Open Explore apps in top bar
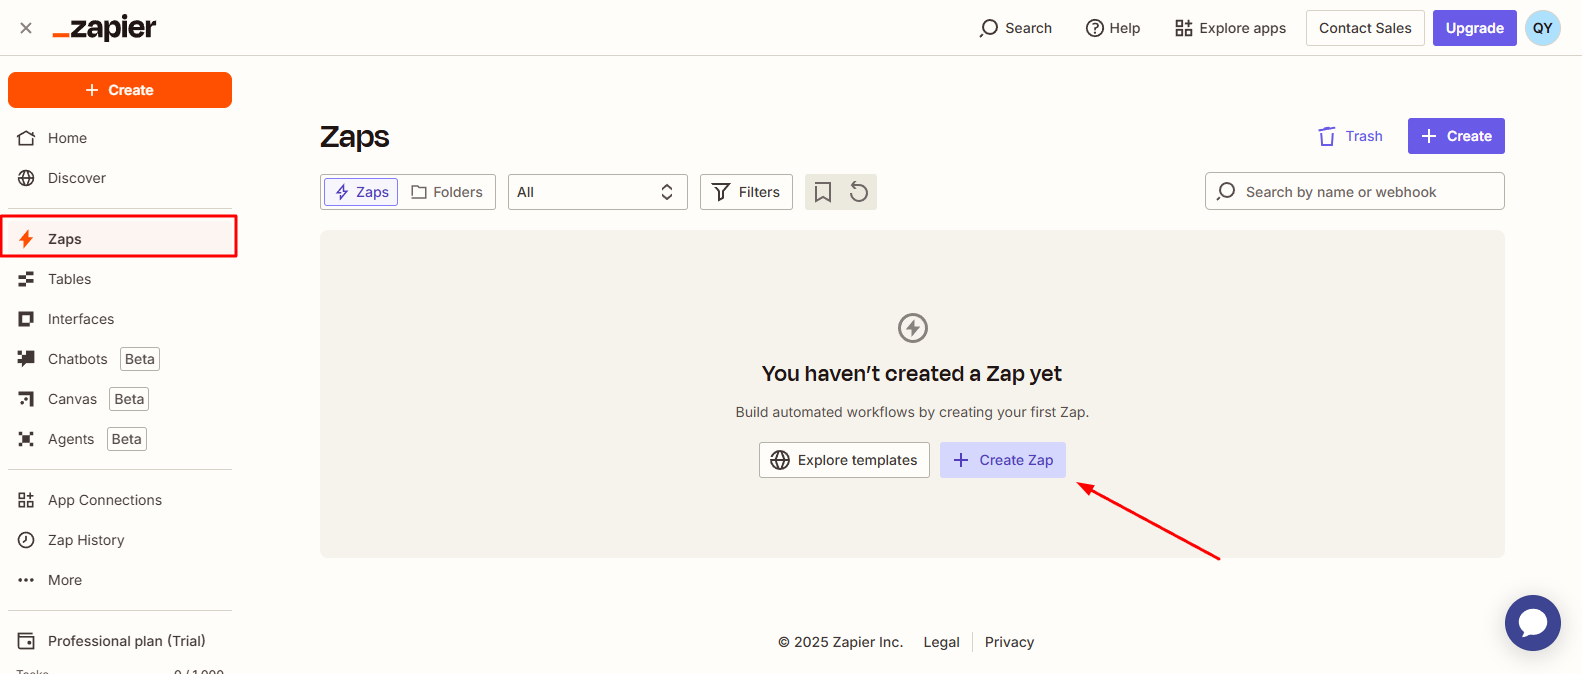Image resolution: width=1582 pixels, height=674 pixels. (x=1230, y=28)
